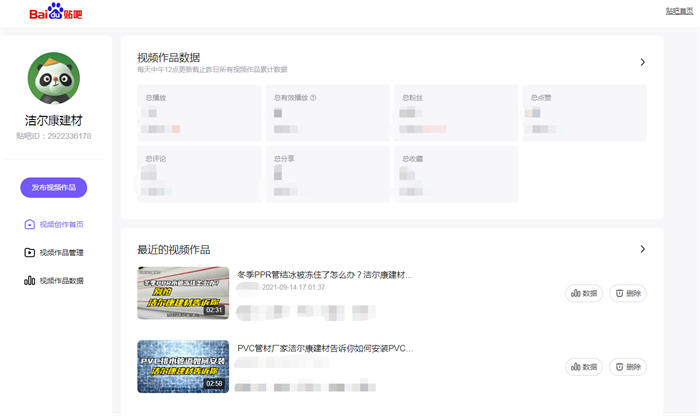Open 视频作品管理 in the sidebar
Viewport: 700px width, 416px height.
coord(60,253)
